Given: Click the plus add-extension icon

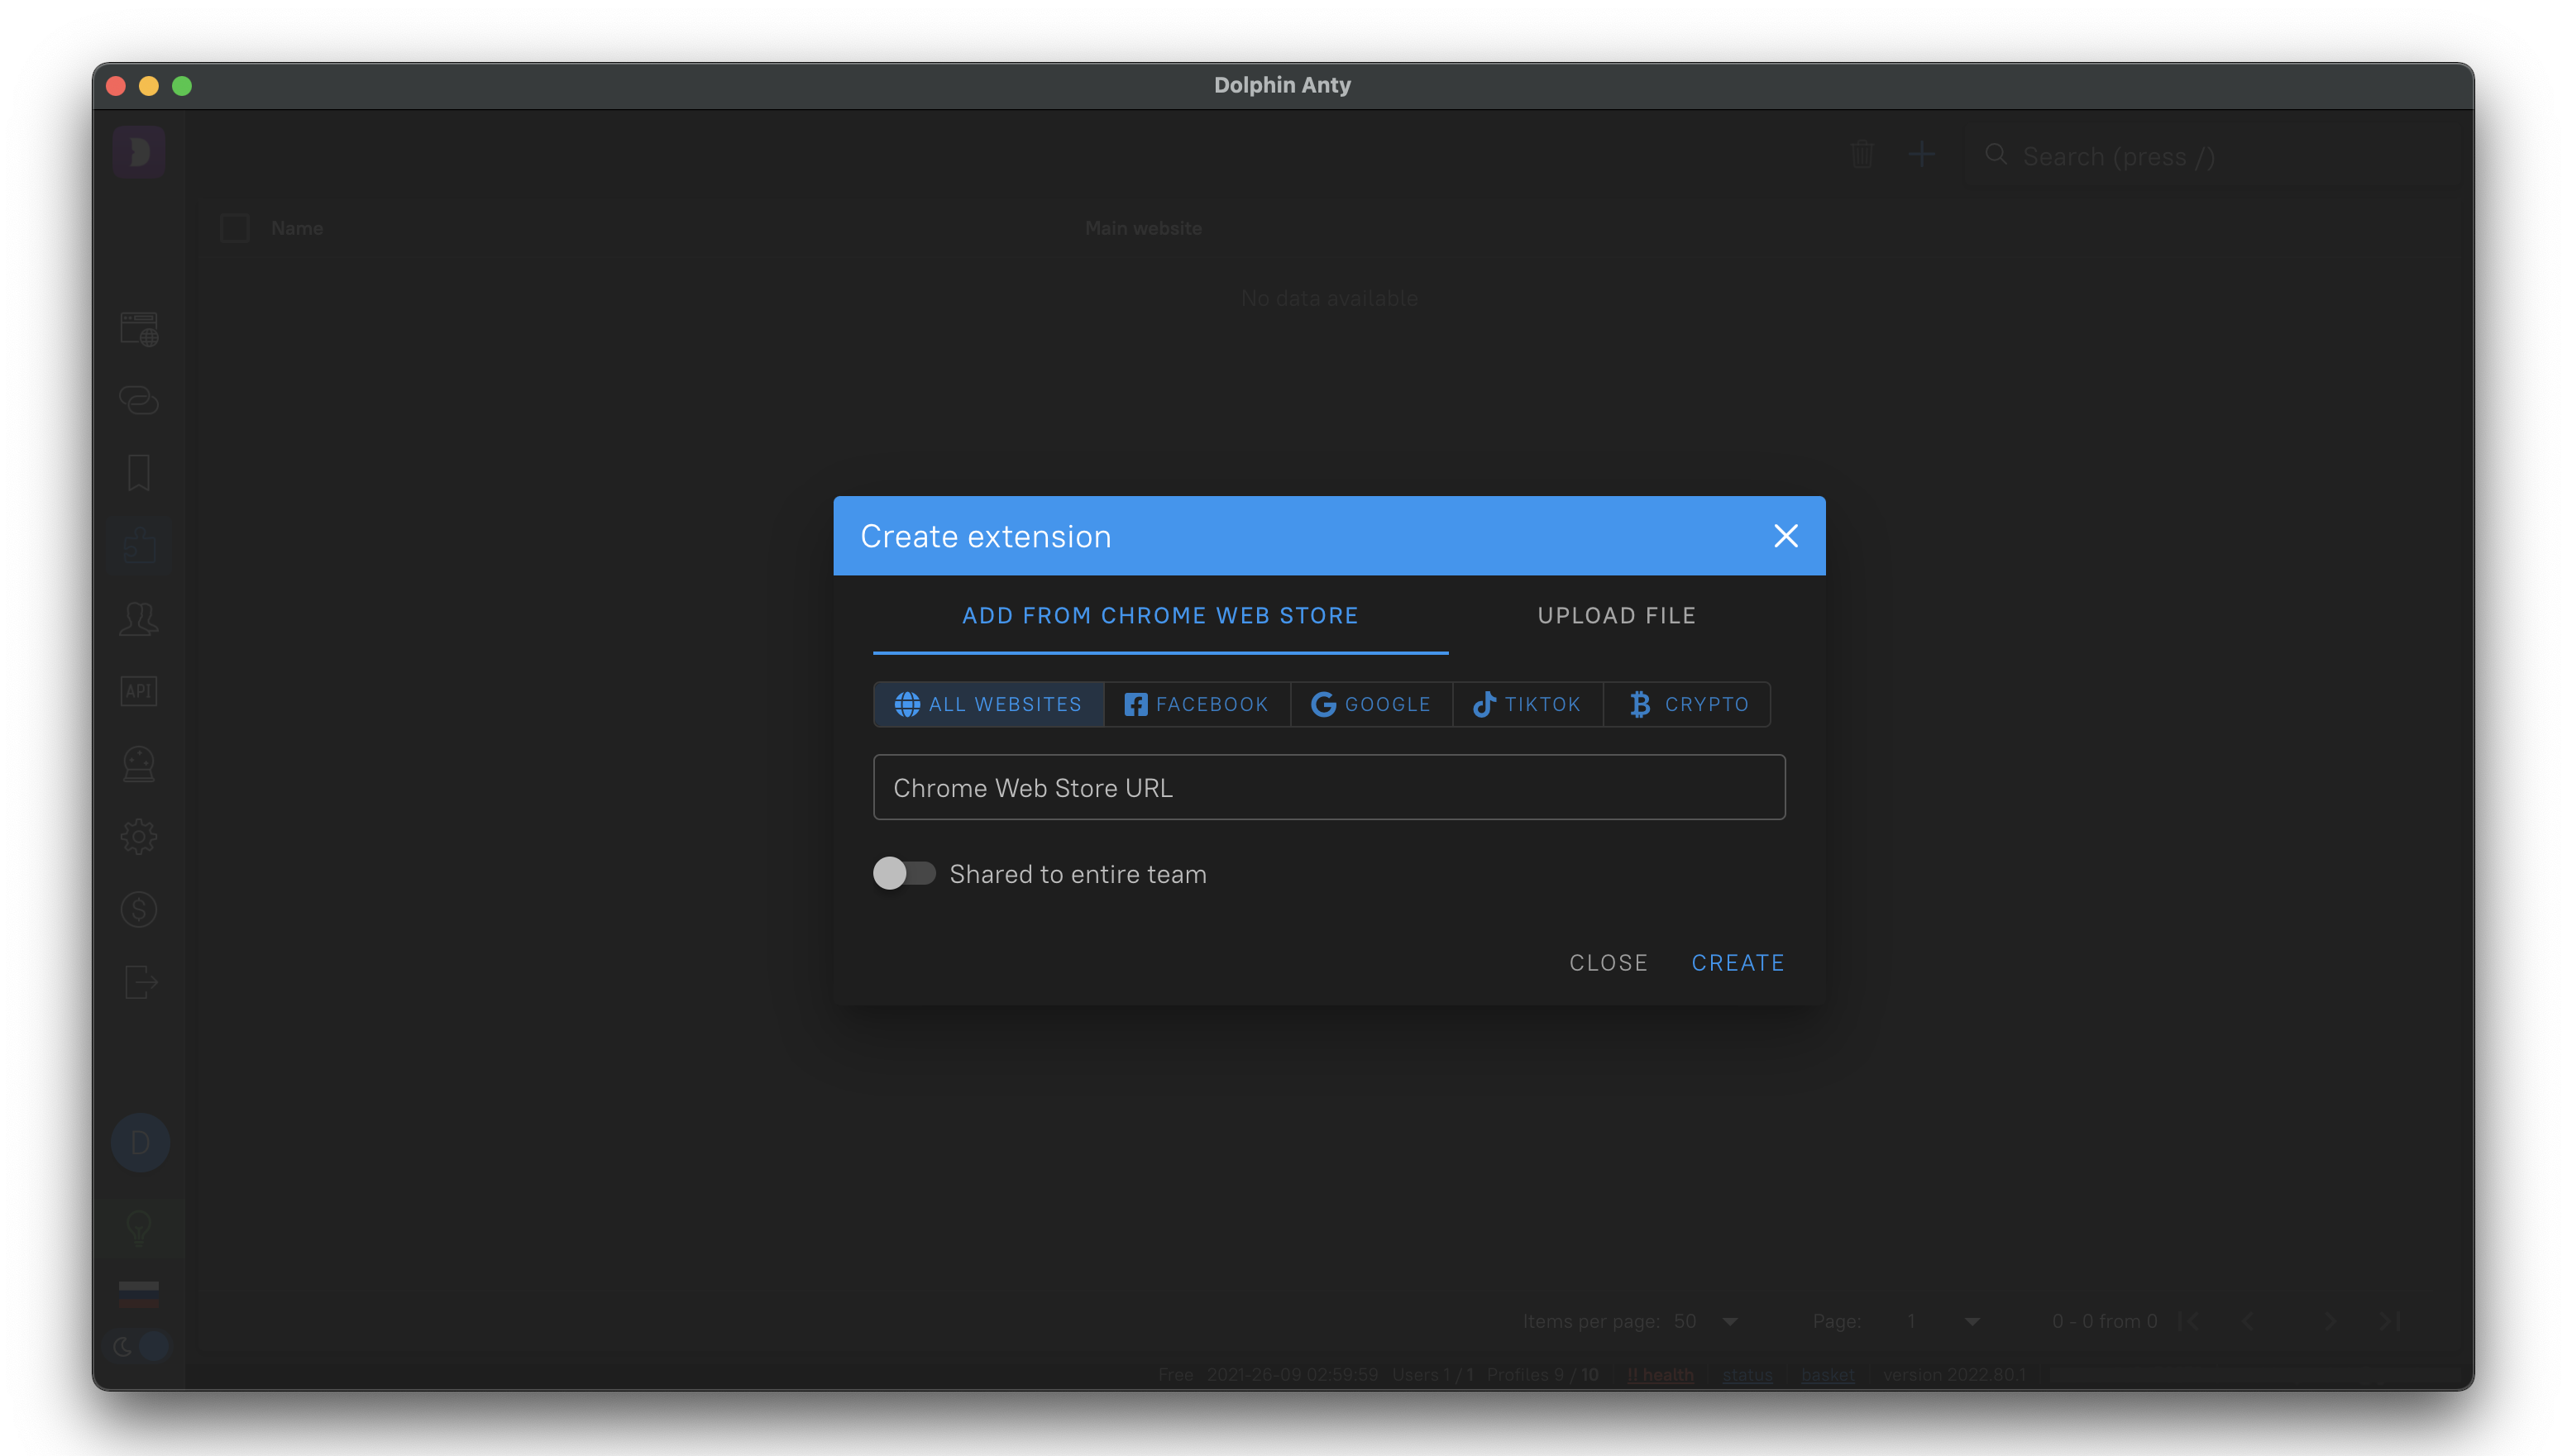Looking at the screenshot, I should (1921, 154).
